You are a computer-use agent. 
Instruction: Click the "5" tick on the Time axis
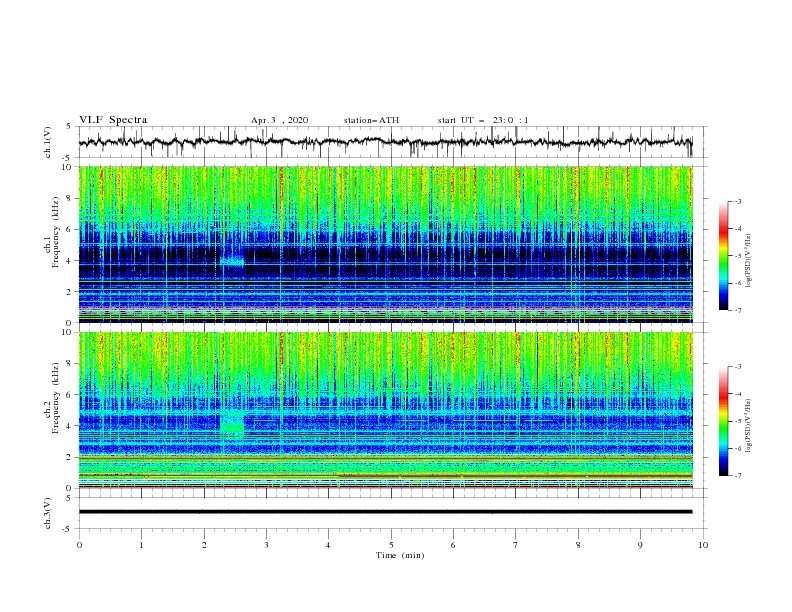391,545
